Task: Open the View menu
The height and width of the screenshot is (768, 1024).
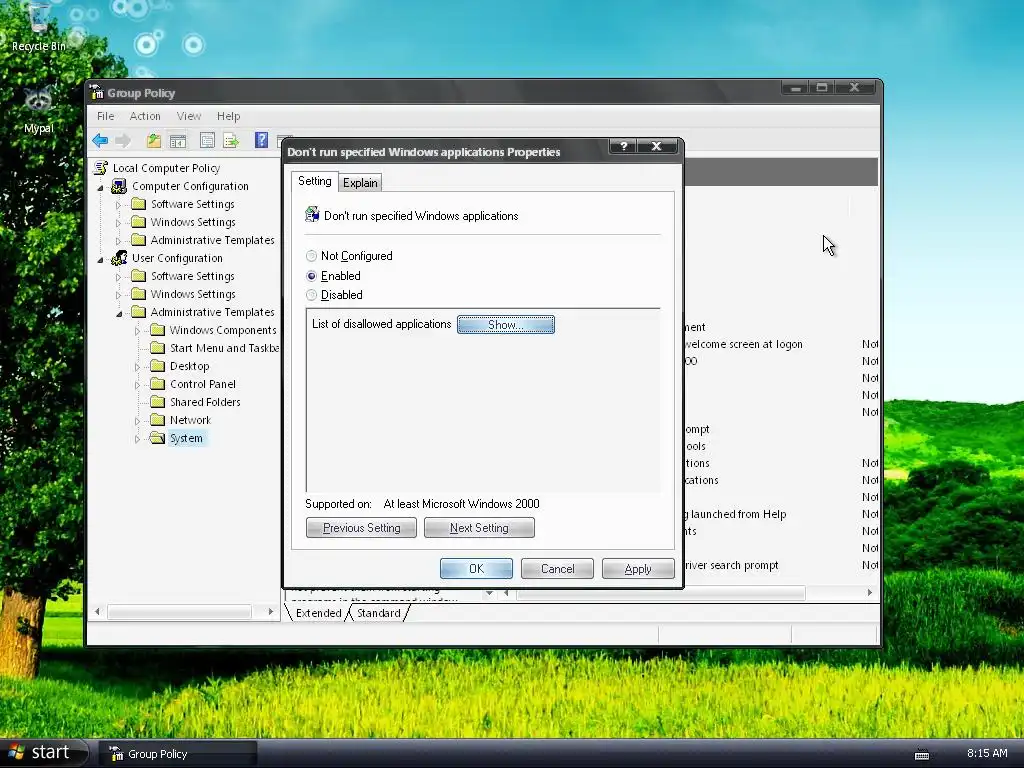Action: coord(189,116)
